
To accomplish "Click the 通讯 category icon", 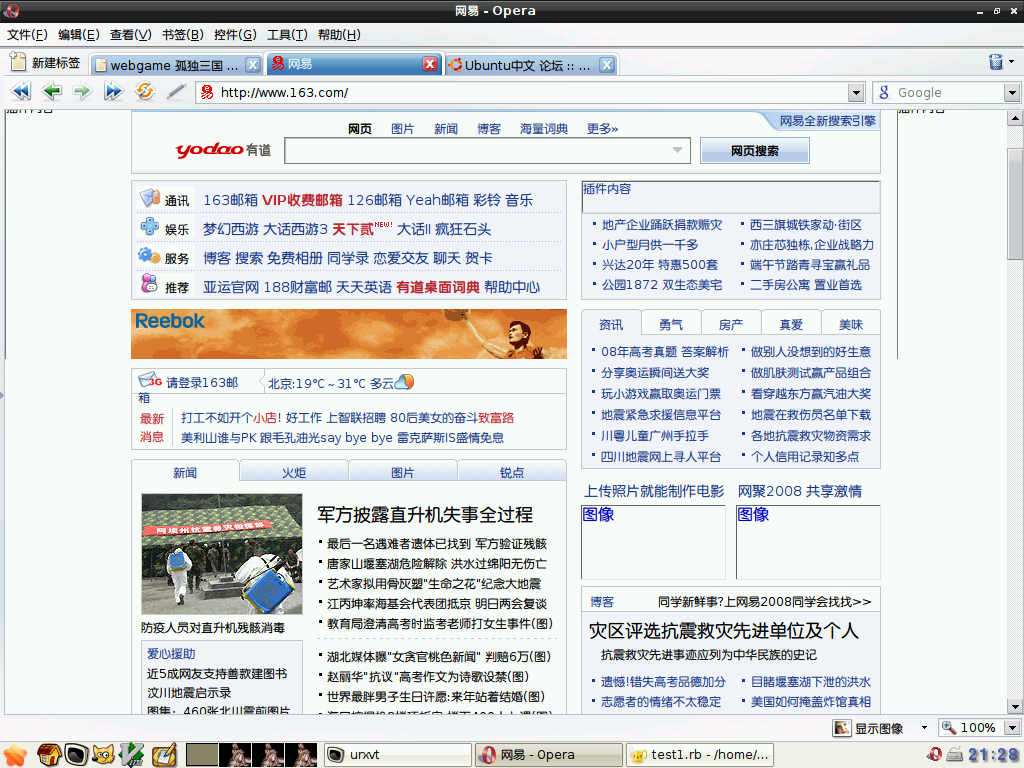I will 150,197.
